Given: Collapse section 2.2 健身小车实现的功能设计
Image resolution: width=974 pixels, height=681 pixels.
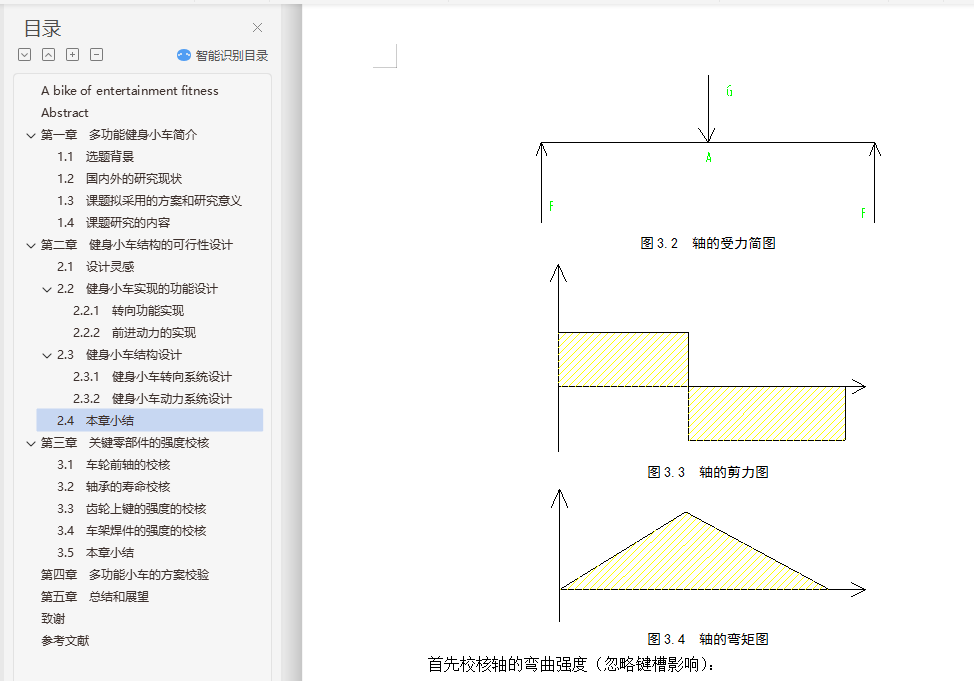Looking at the screenshot, I should point(47,290).
